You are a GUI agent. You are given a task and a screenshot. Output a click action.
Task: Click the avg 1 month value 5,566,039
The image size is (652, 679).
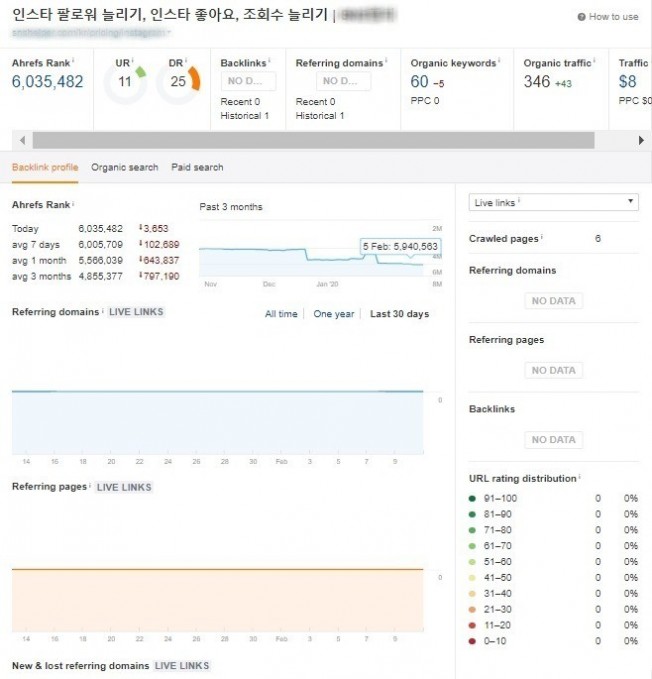point(100,261)
